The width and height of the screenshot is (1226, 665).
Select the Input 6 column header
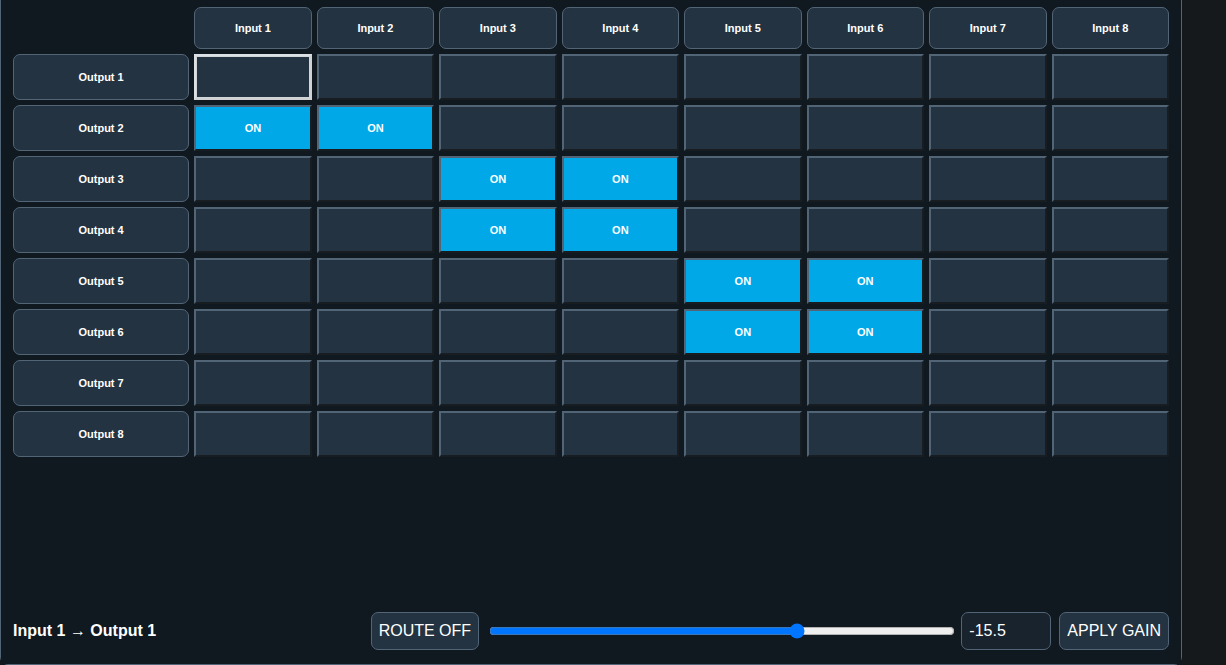865,28
